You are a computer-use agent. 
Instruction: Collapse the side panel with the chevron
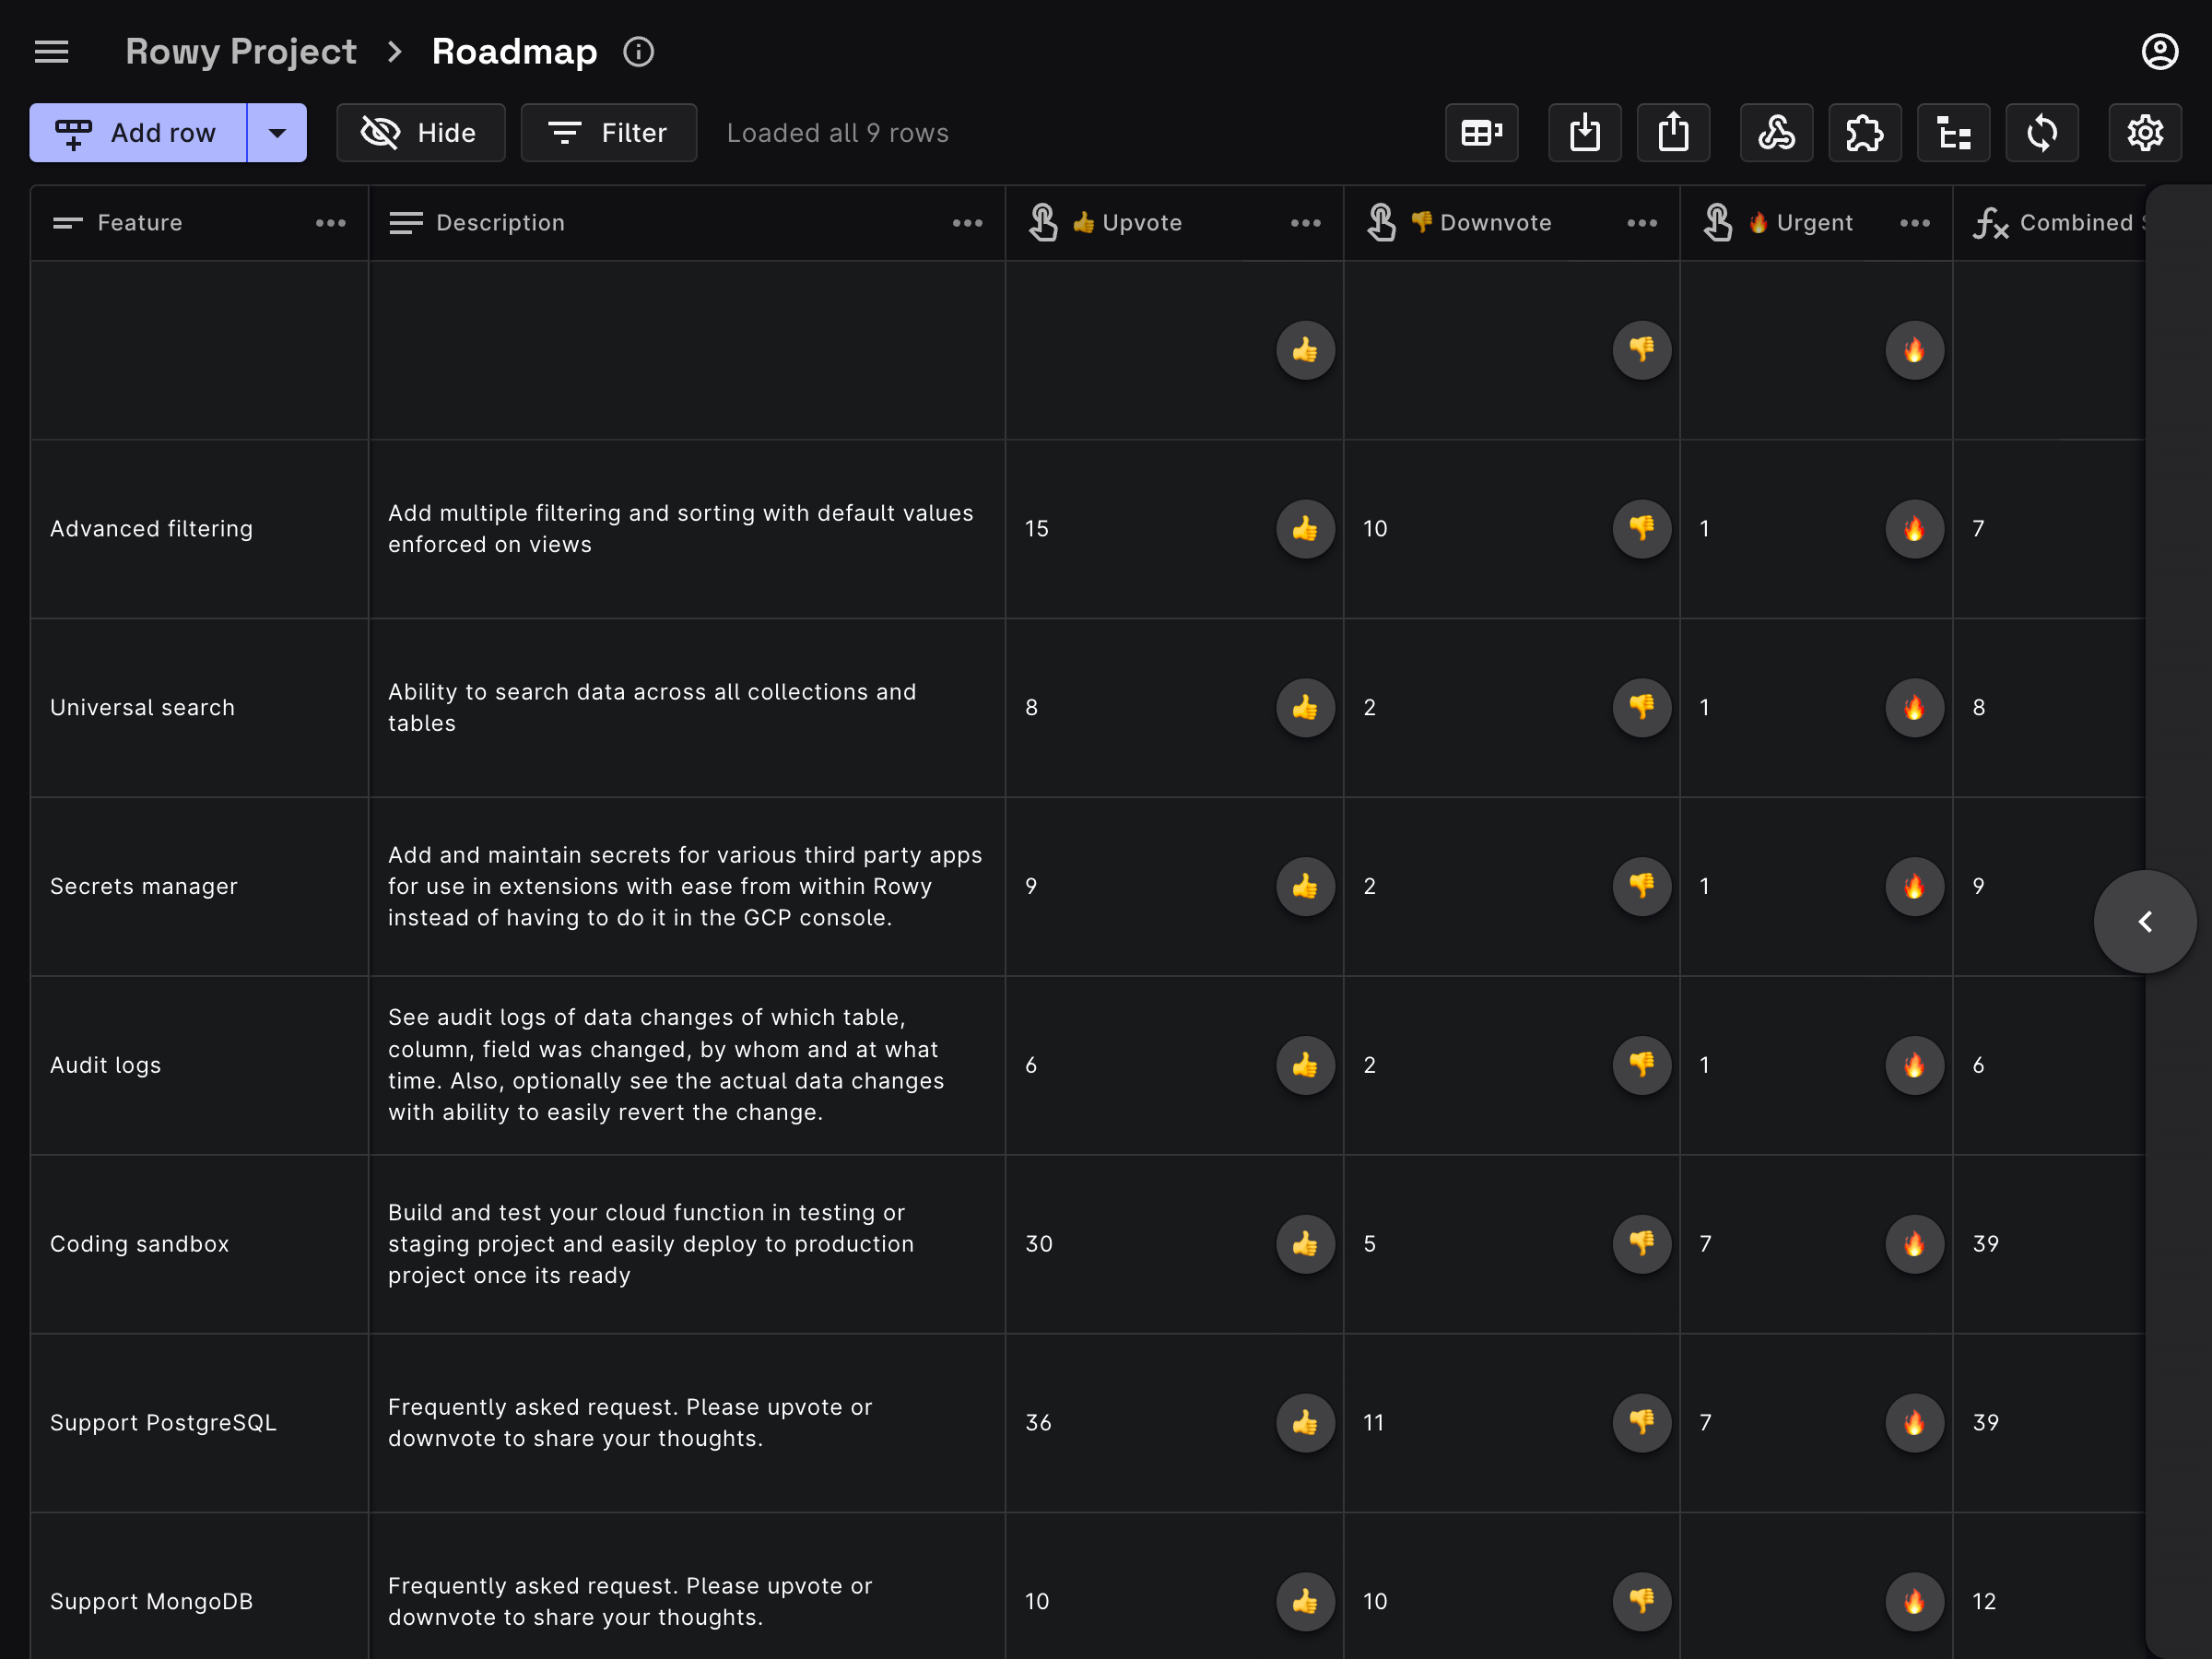click(2144, 921)
